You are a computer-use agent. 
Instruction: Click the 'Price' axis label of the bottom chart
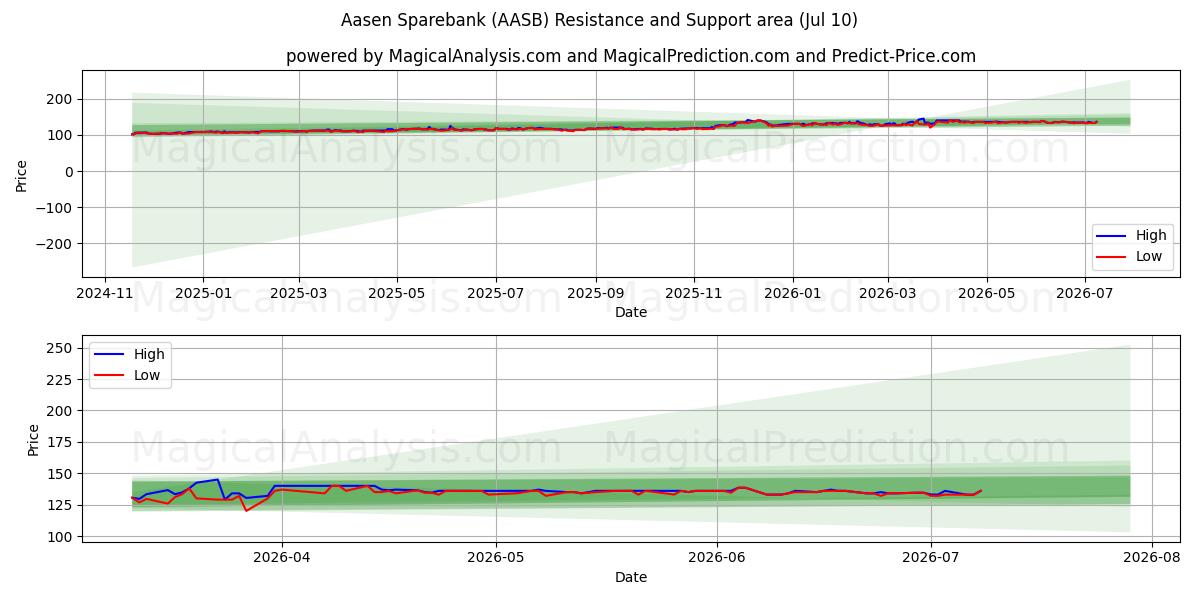pyautogui.click(x=33, y=439)
